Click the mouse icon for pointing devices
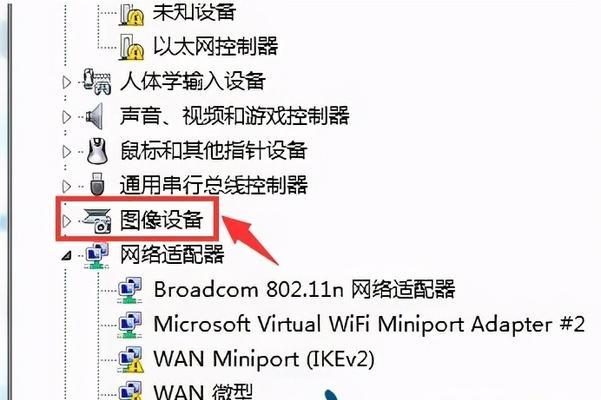 point(97,151)
